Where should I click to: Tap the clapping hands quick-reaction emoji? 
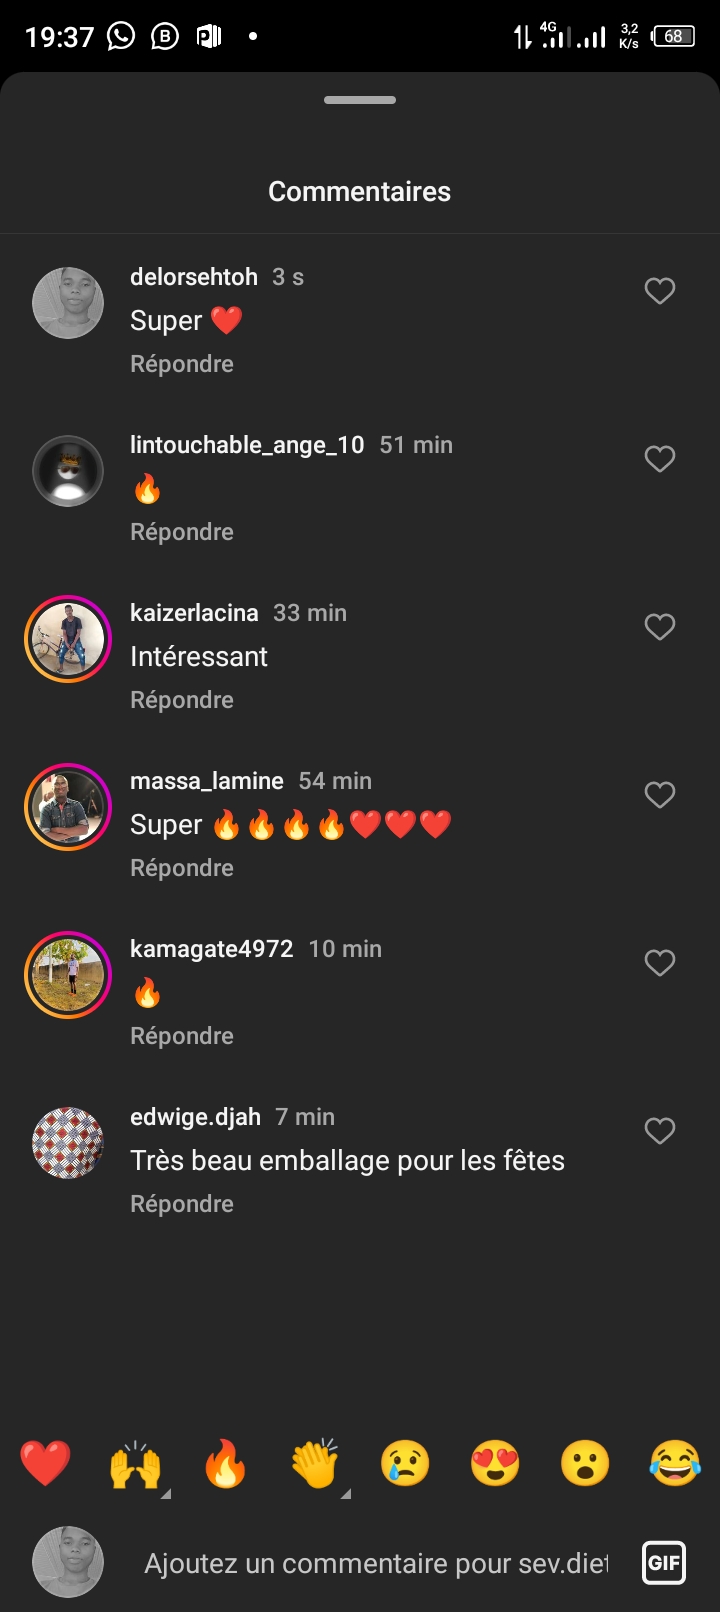pos(315,1464)
